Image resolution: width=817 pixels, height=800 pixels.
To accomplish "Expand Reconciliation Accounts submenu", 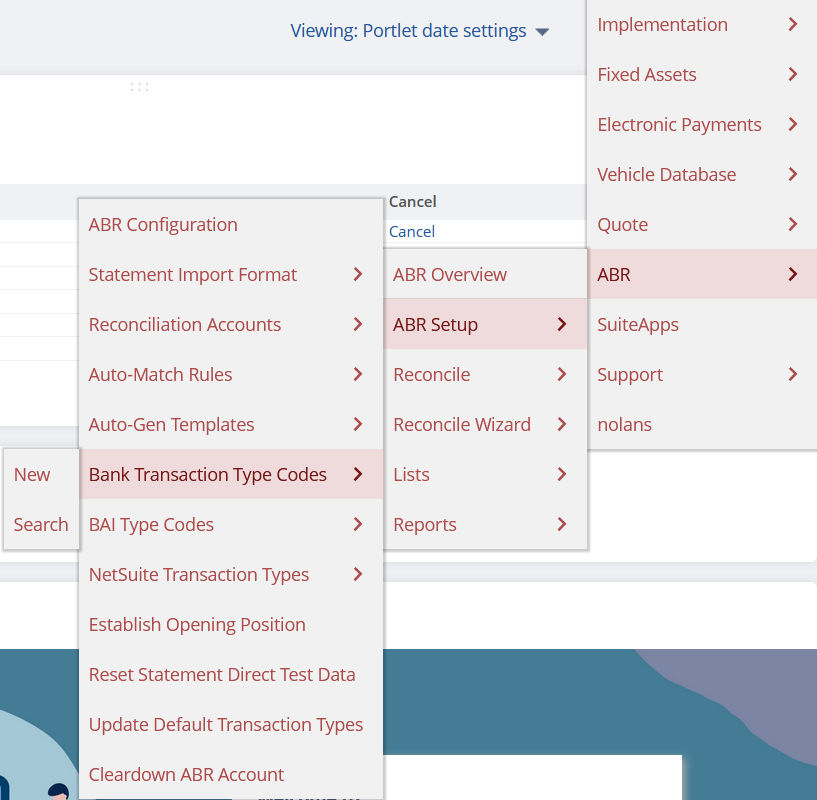I will 185,325.
